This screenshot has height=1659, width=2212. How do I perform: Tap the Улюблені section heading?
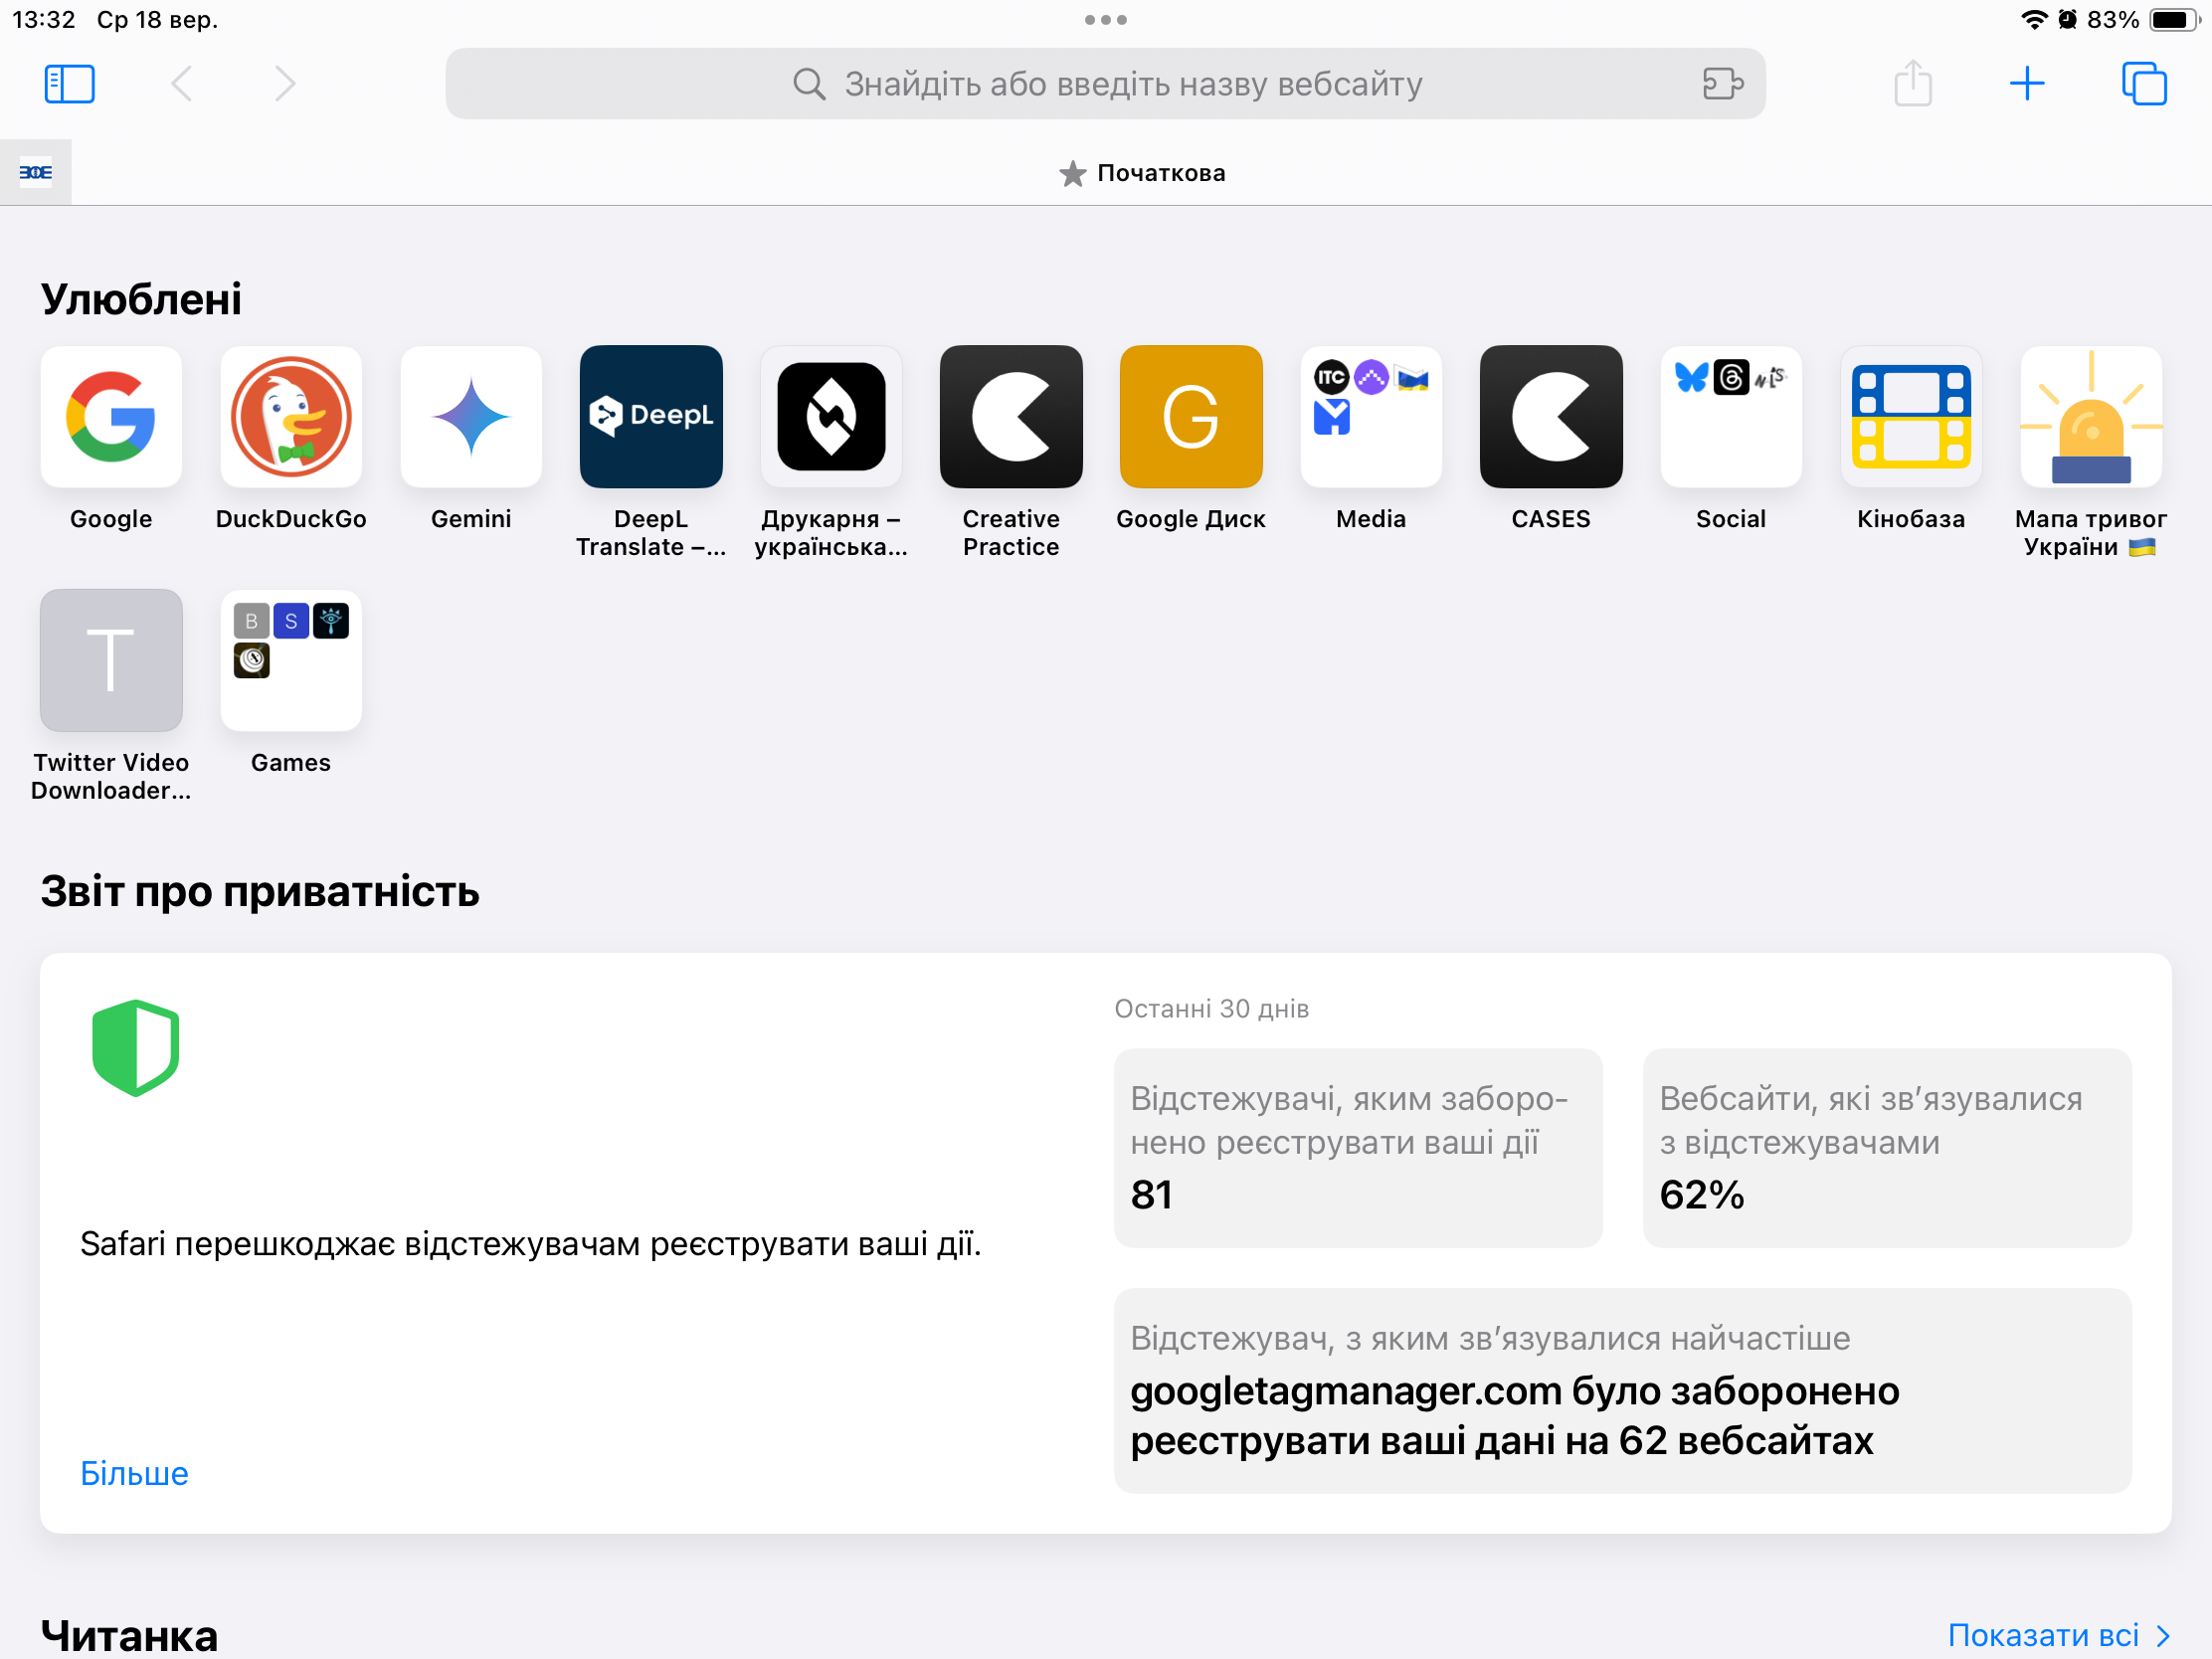(x=141, y=299)
